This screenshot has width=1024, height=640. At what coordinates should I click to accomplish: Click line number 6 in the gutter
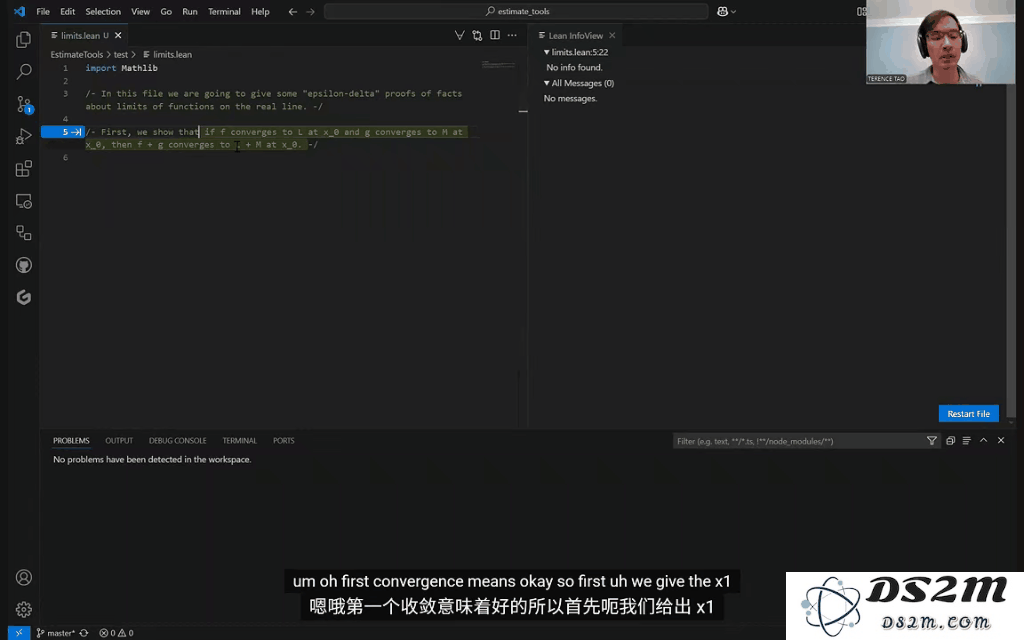[65, 157]
